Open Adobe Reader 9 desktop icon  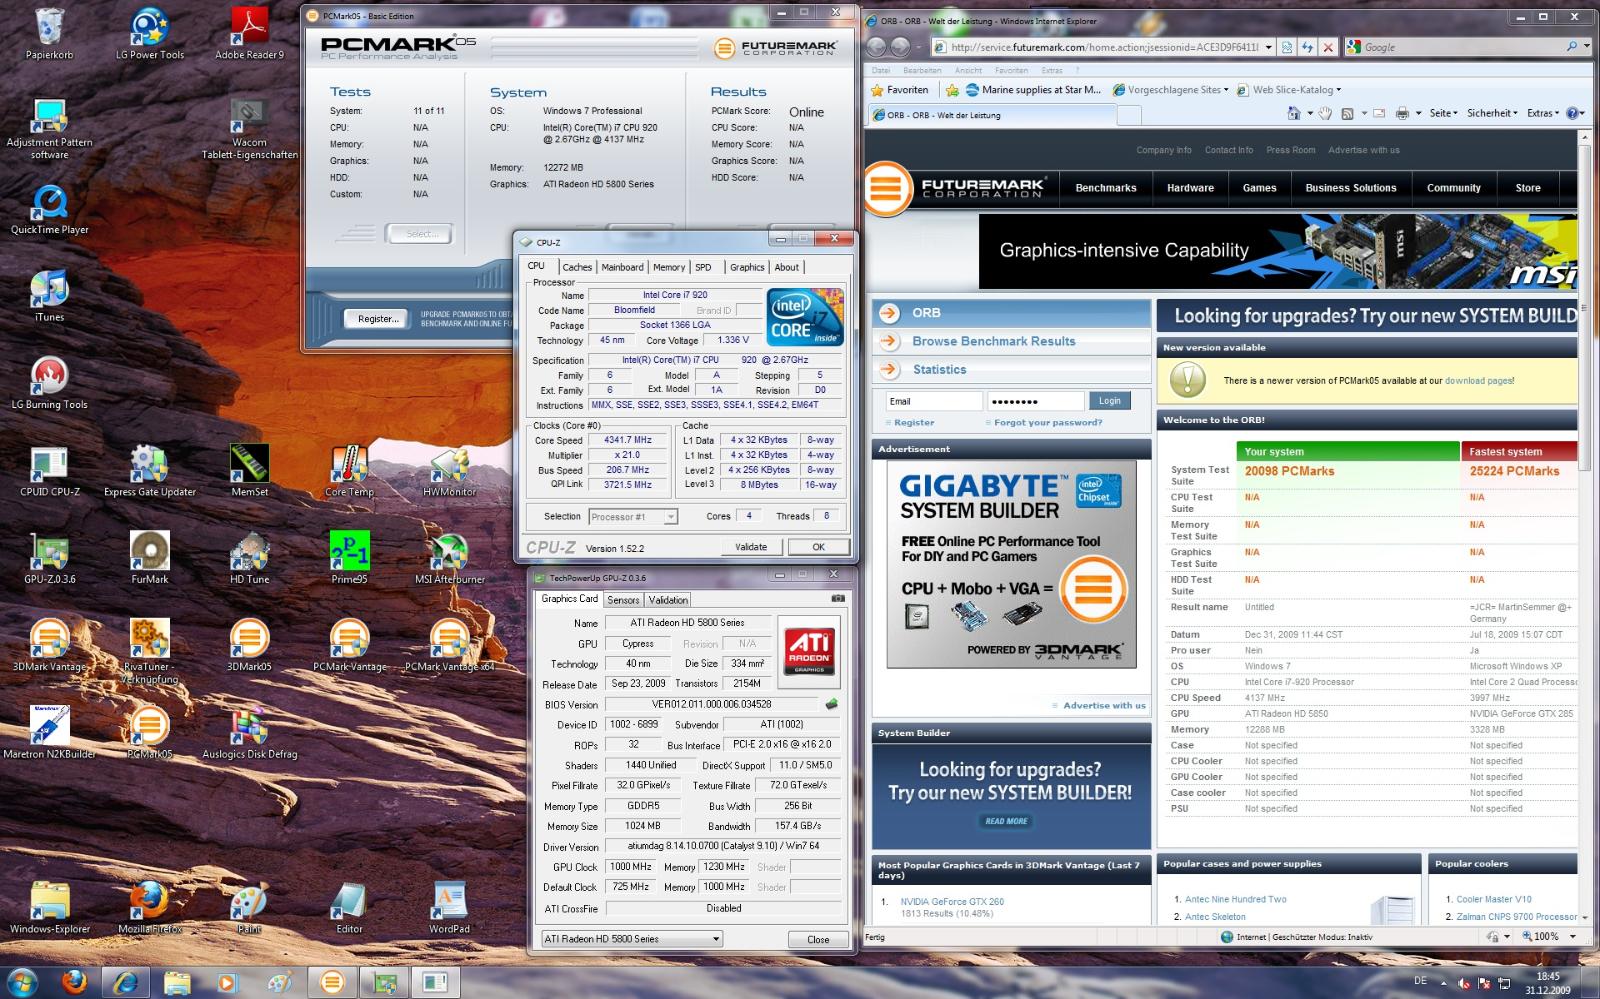pyautogui.click(x=249, y=33)
